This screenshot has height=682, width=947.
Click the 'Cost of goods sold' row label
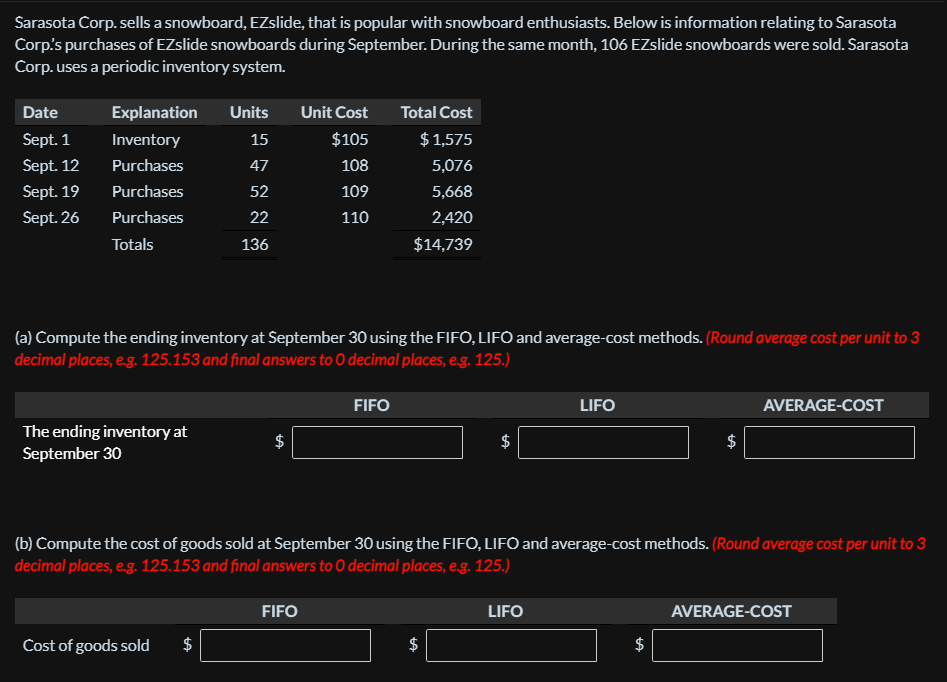86,646
